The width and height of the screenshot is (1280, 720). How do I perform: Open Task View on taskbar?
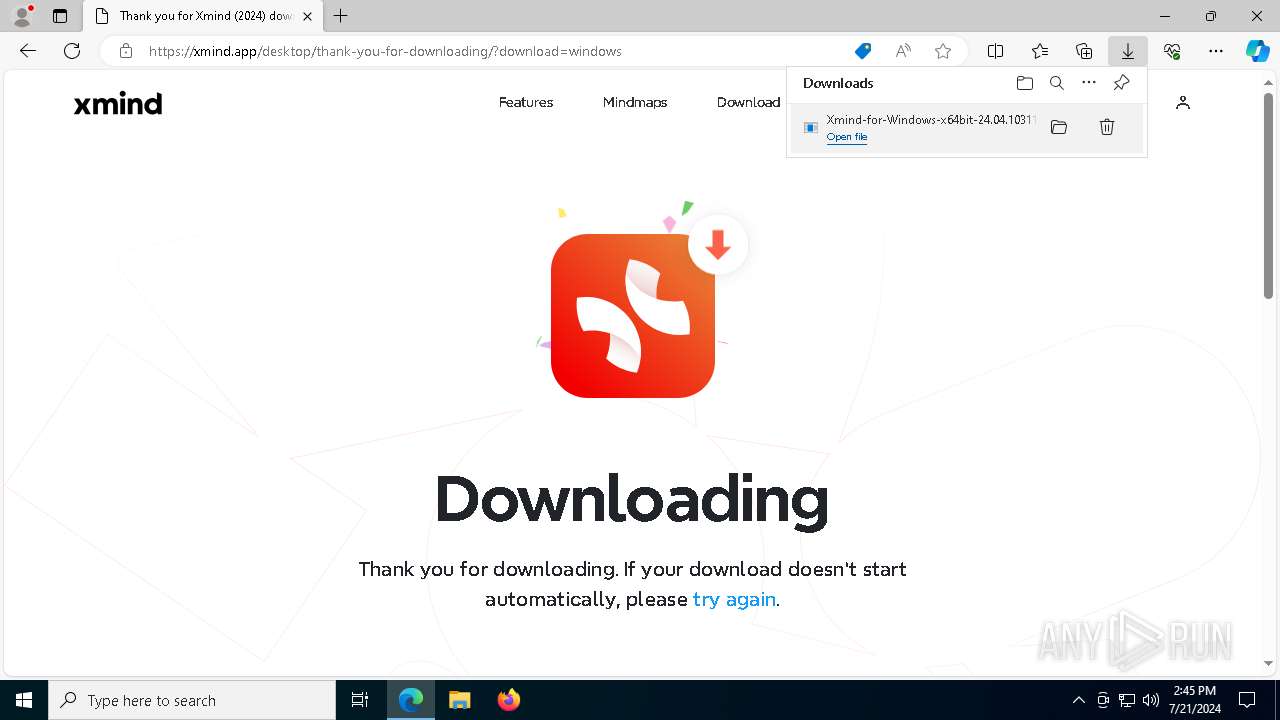pos(360,700)
